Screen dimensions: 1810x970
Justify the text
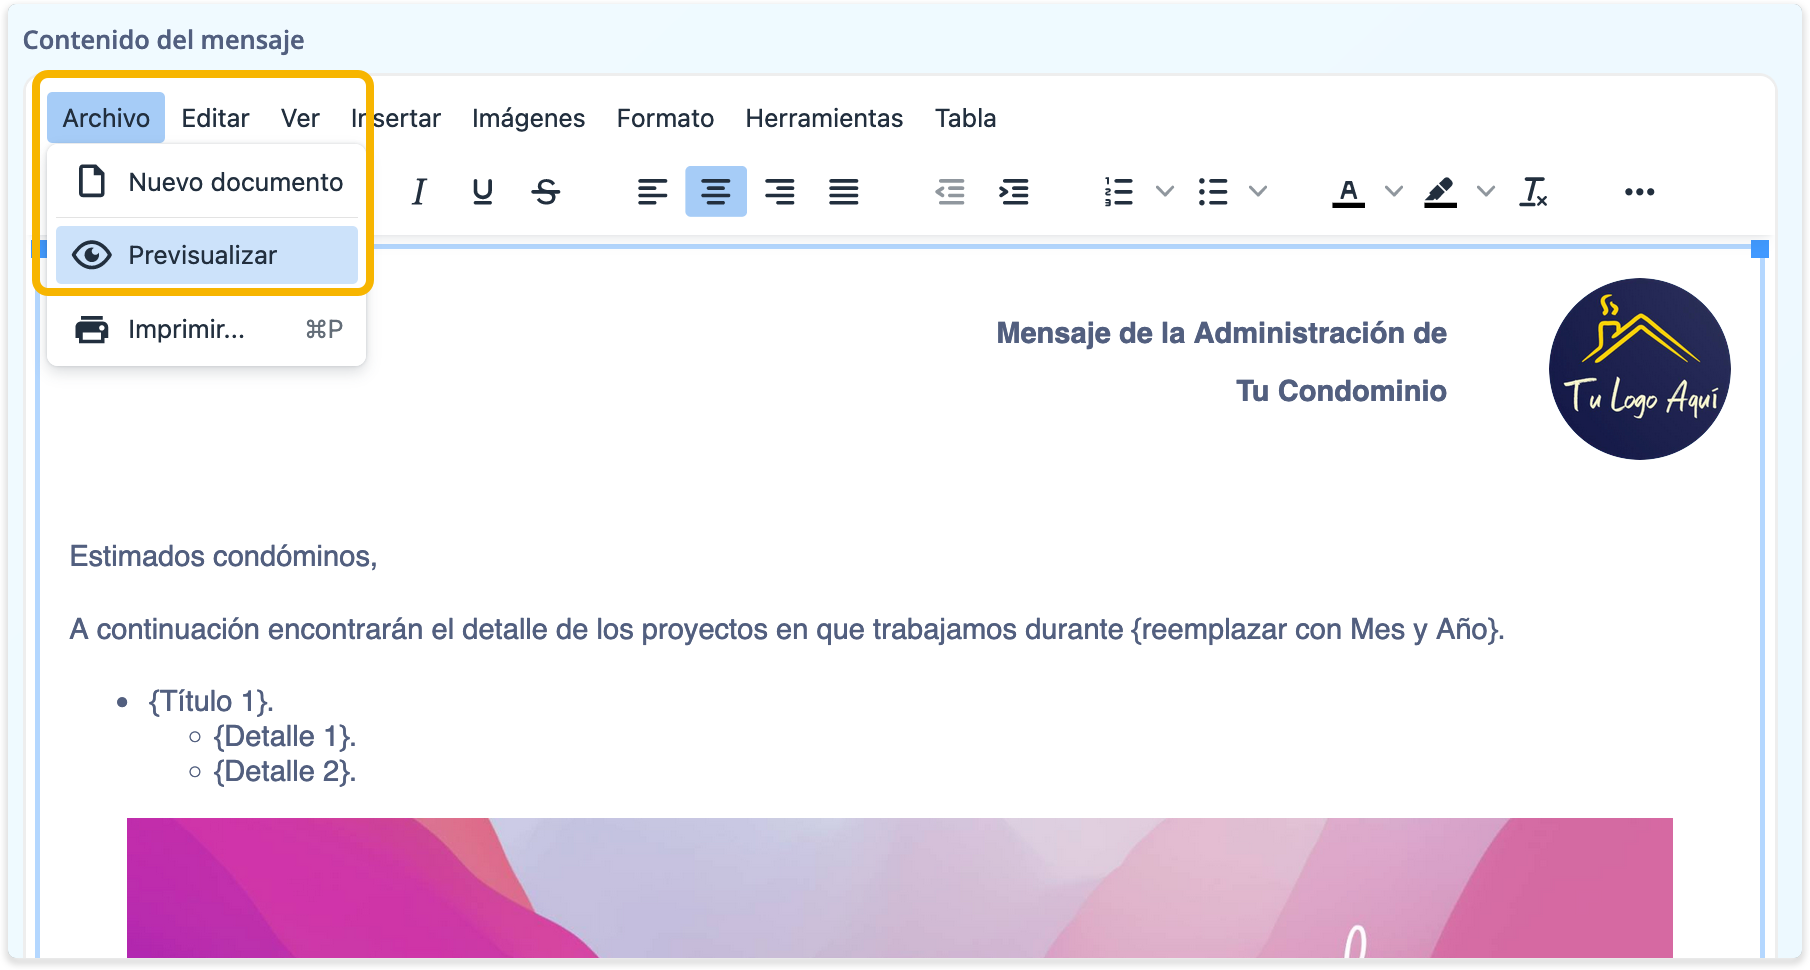tap(844, 191)
